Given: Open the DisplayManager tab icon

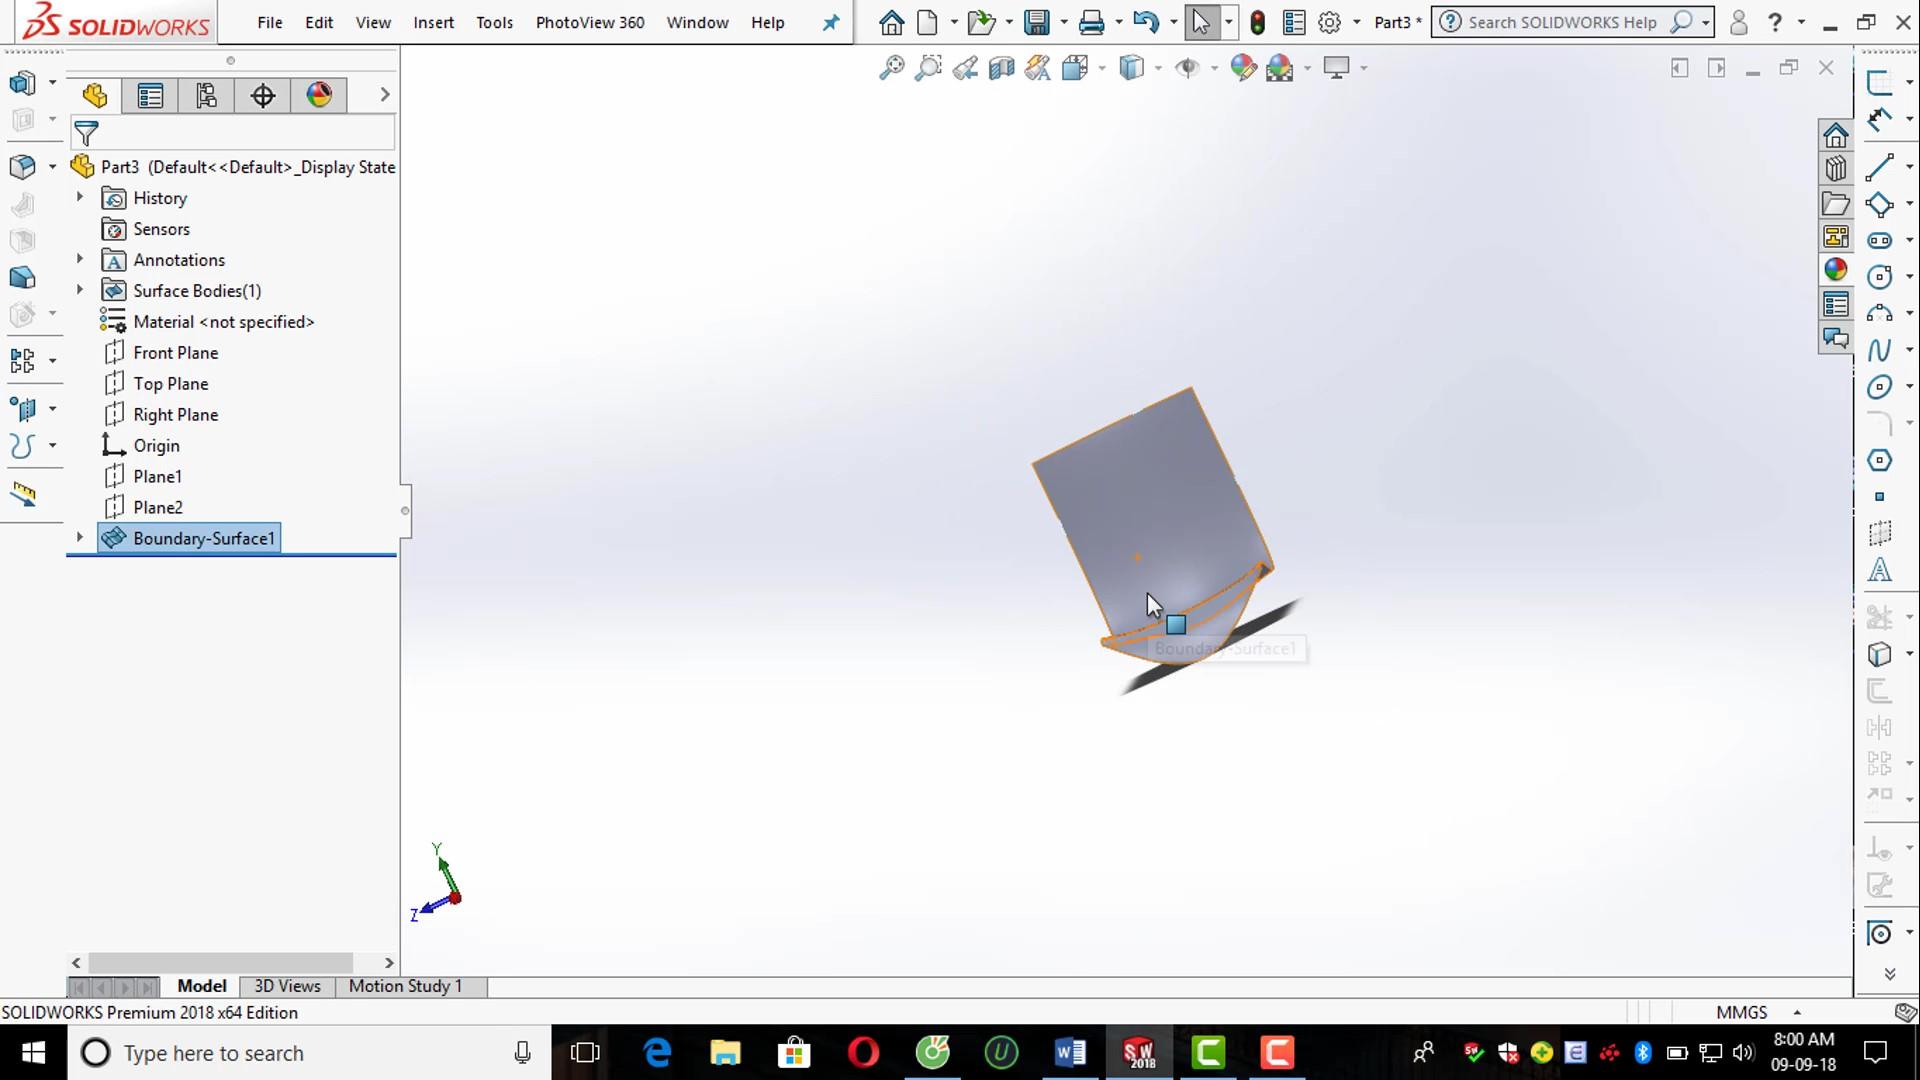Looking at the screenshot, I should (x=319, y=96).
